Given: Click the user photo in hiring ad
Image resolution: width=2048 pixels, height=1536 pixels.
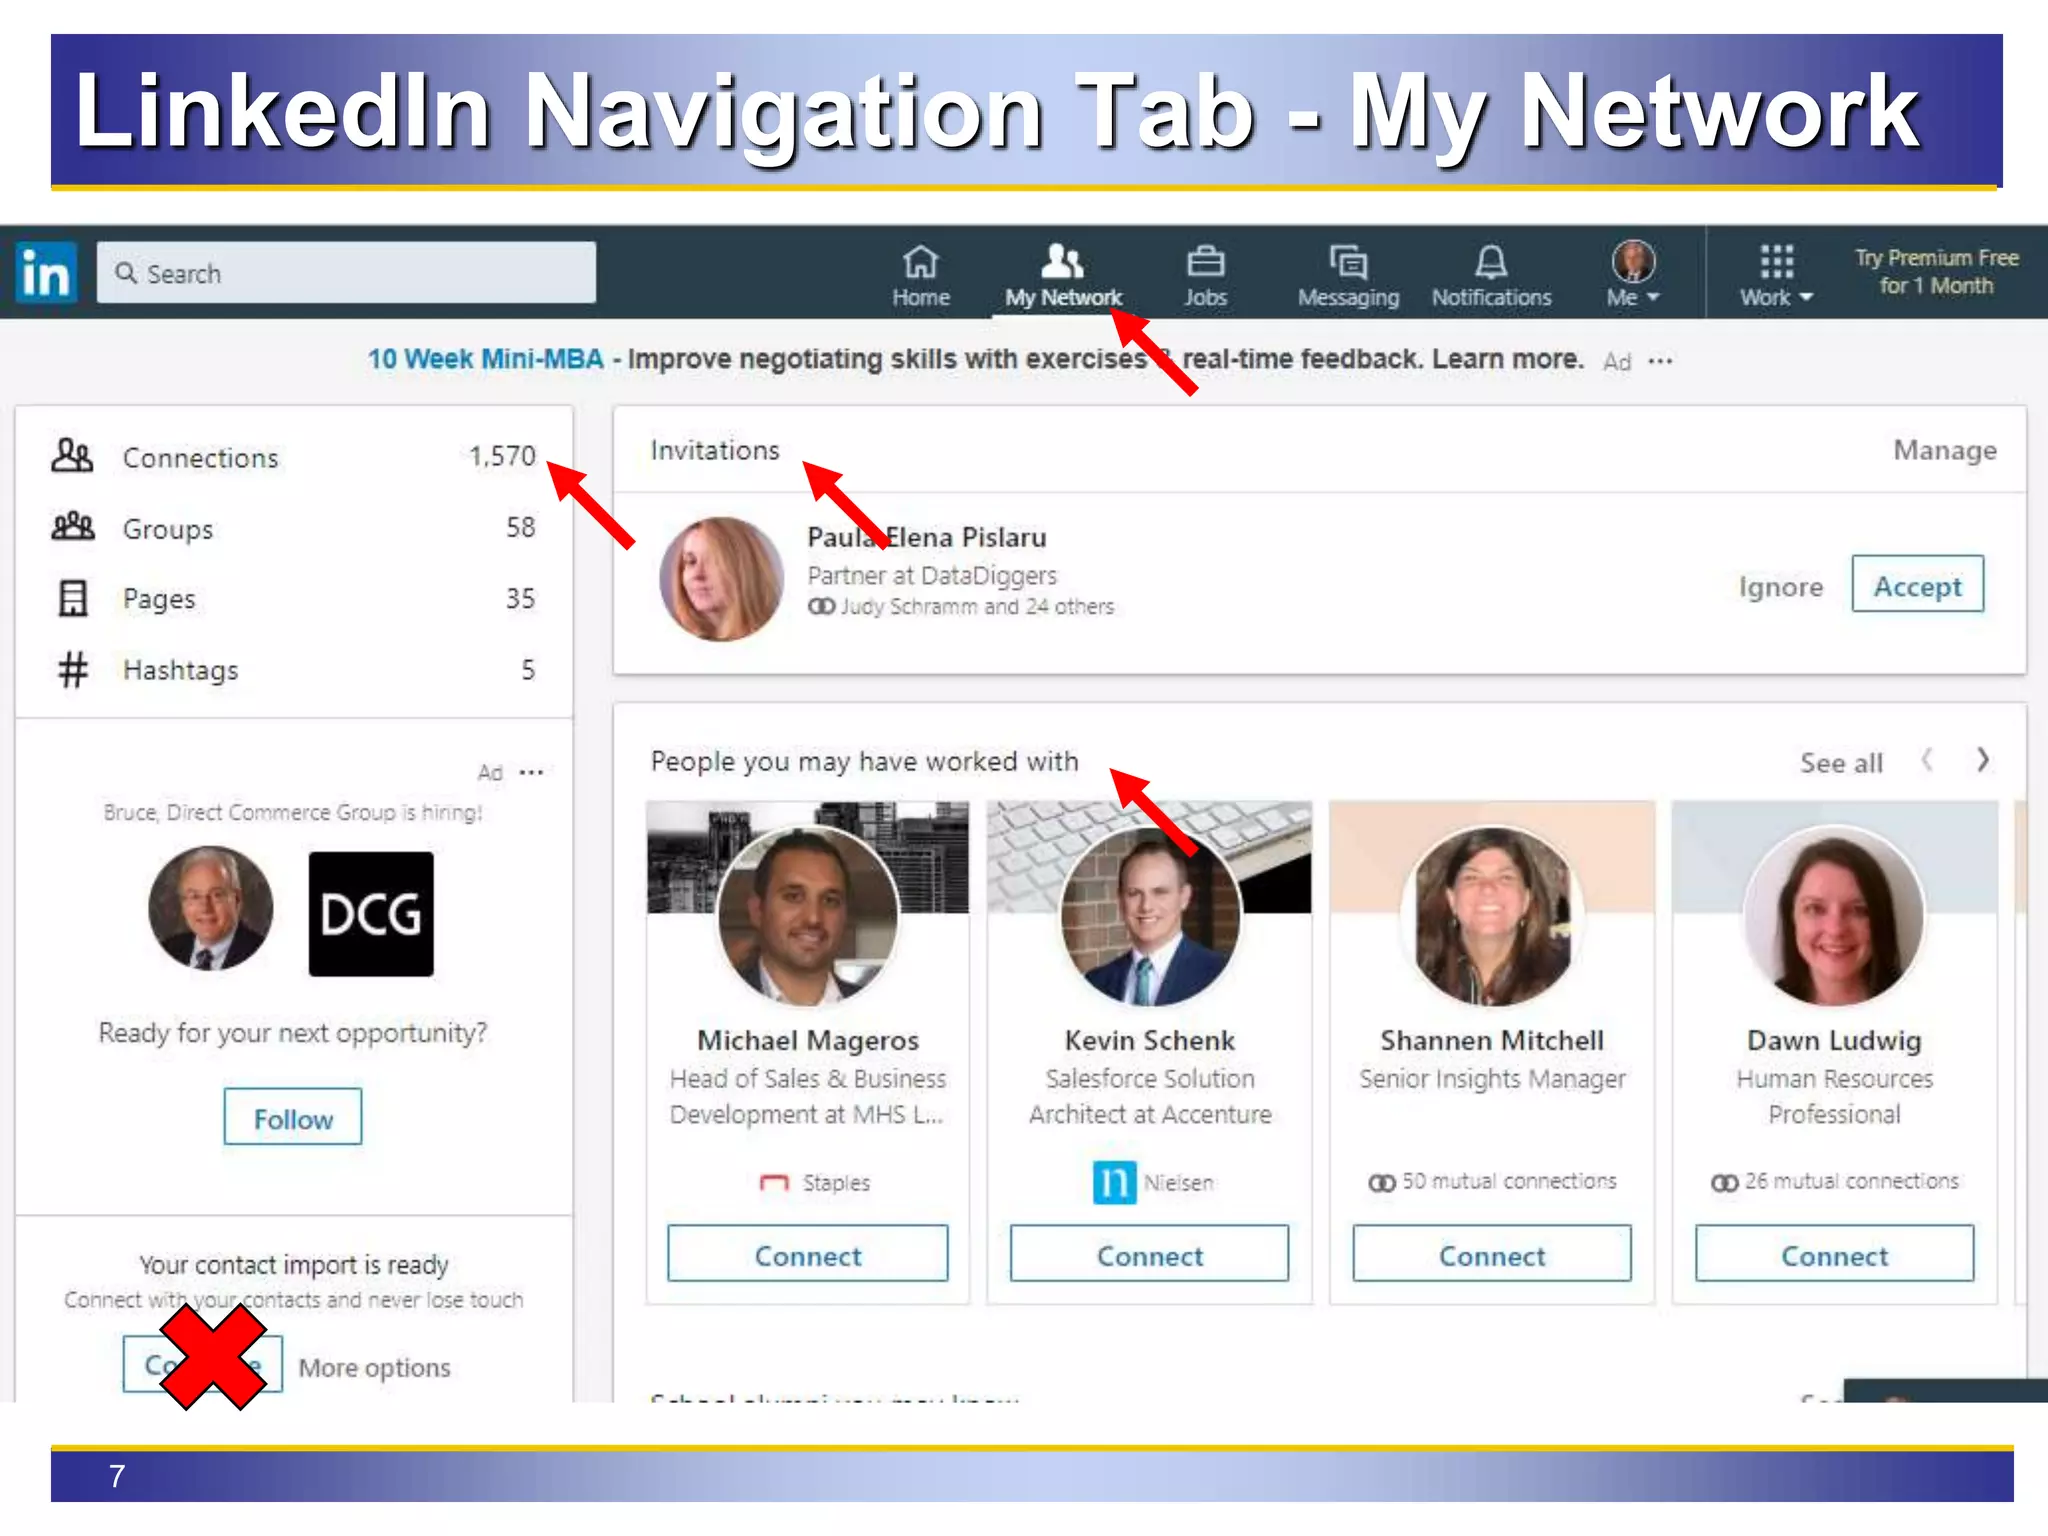Looking at the screenshot, I should pos(210,908).
